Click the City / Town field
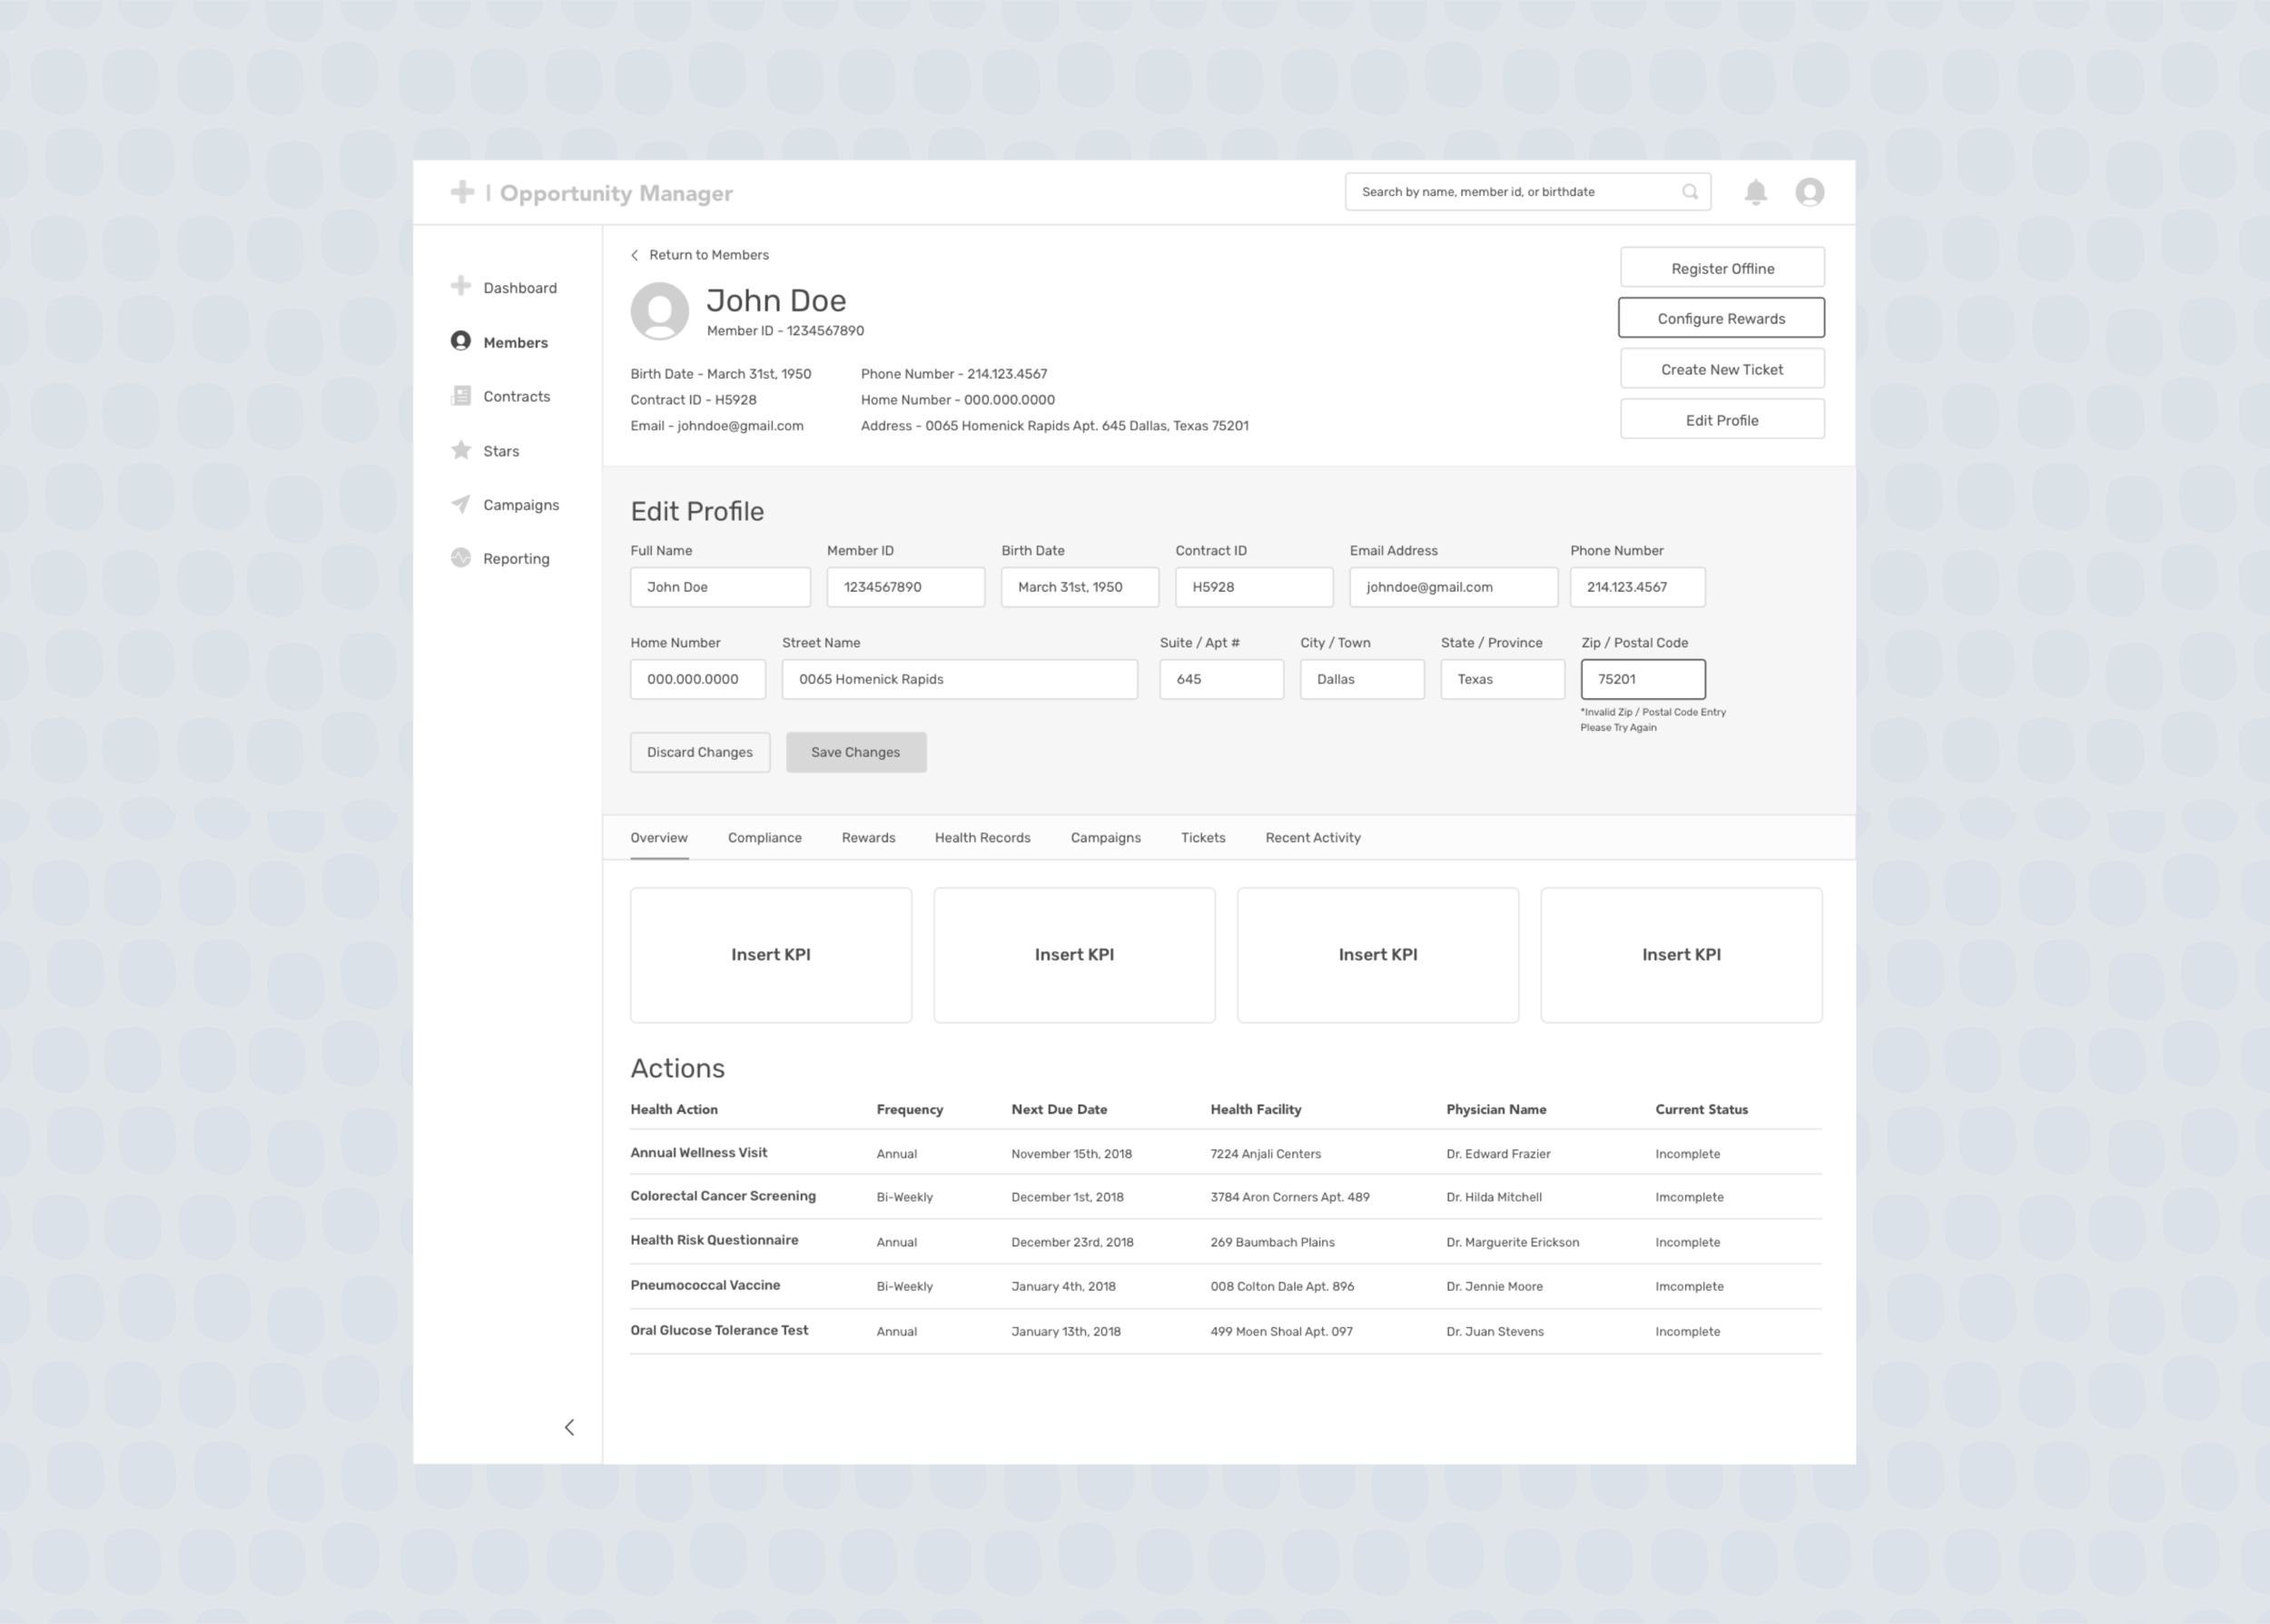 pos(1362,679)
